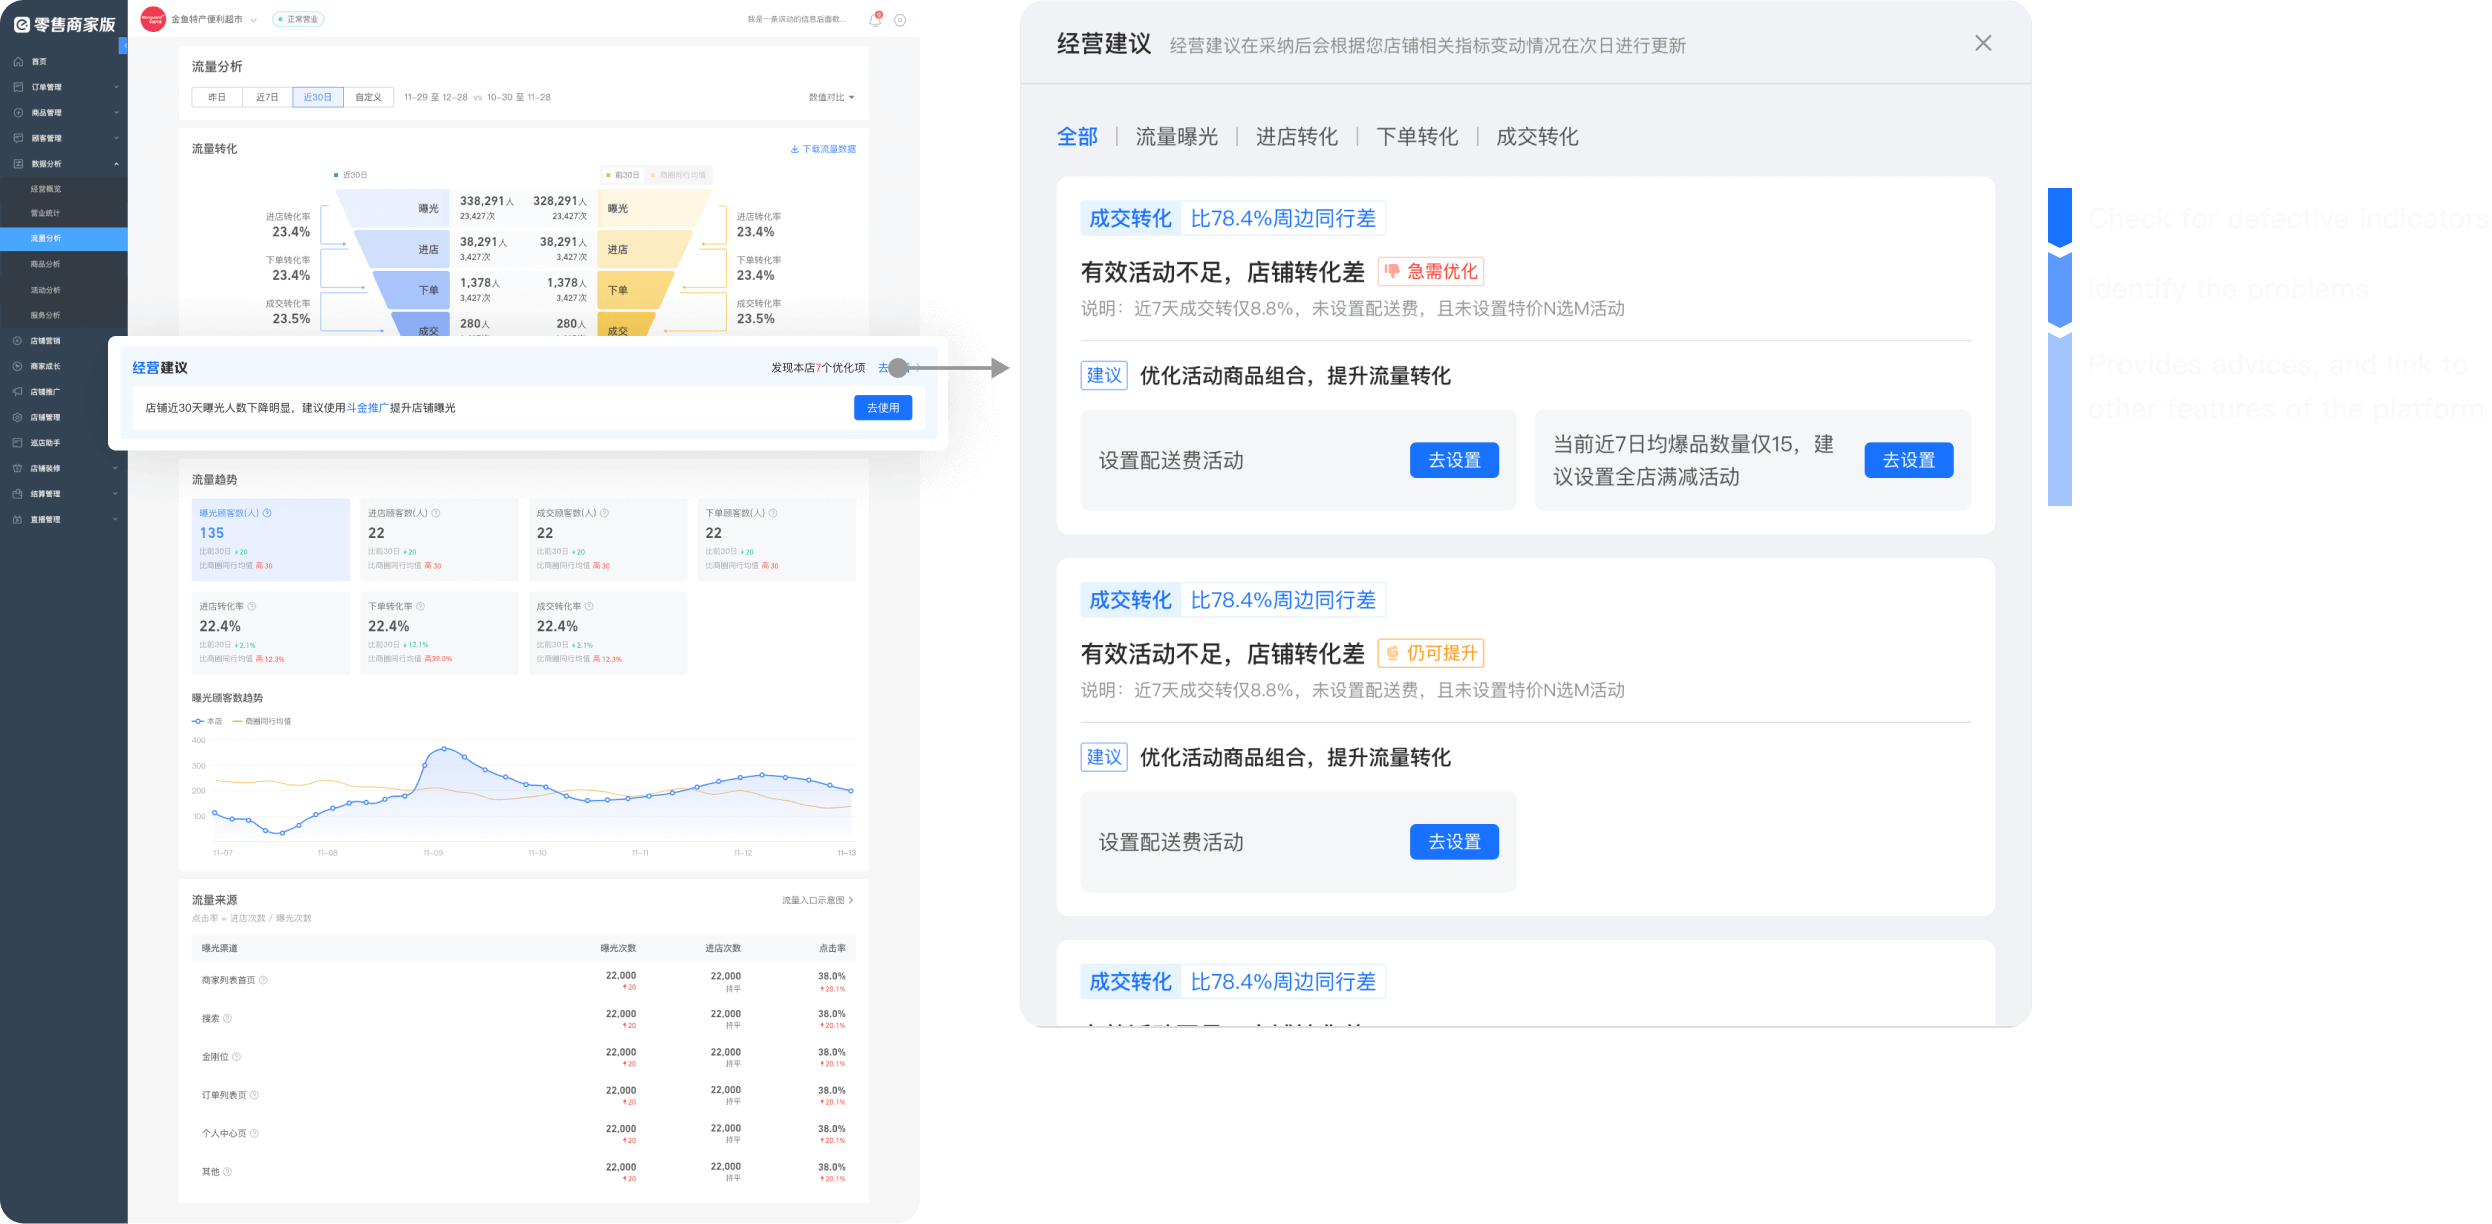
Task: Select the 进店顾客数(人) metric card
Action: pyautogui.click(x=439, y=539)
